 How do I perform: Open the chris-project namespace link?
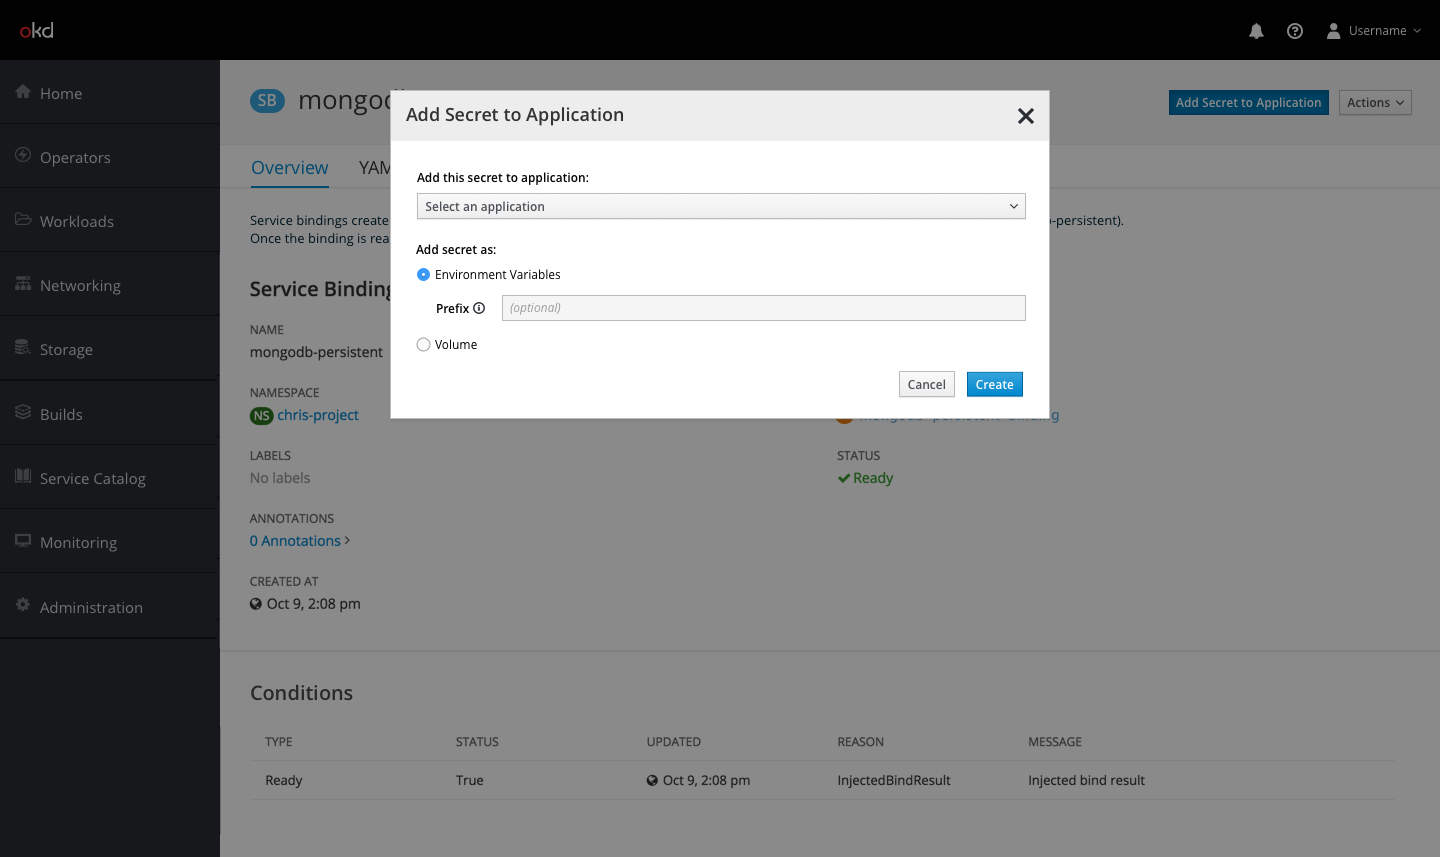(318, 415)
